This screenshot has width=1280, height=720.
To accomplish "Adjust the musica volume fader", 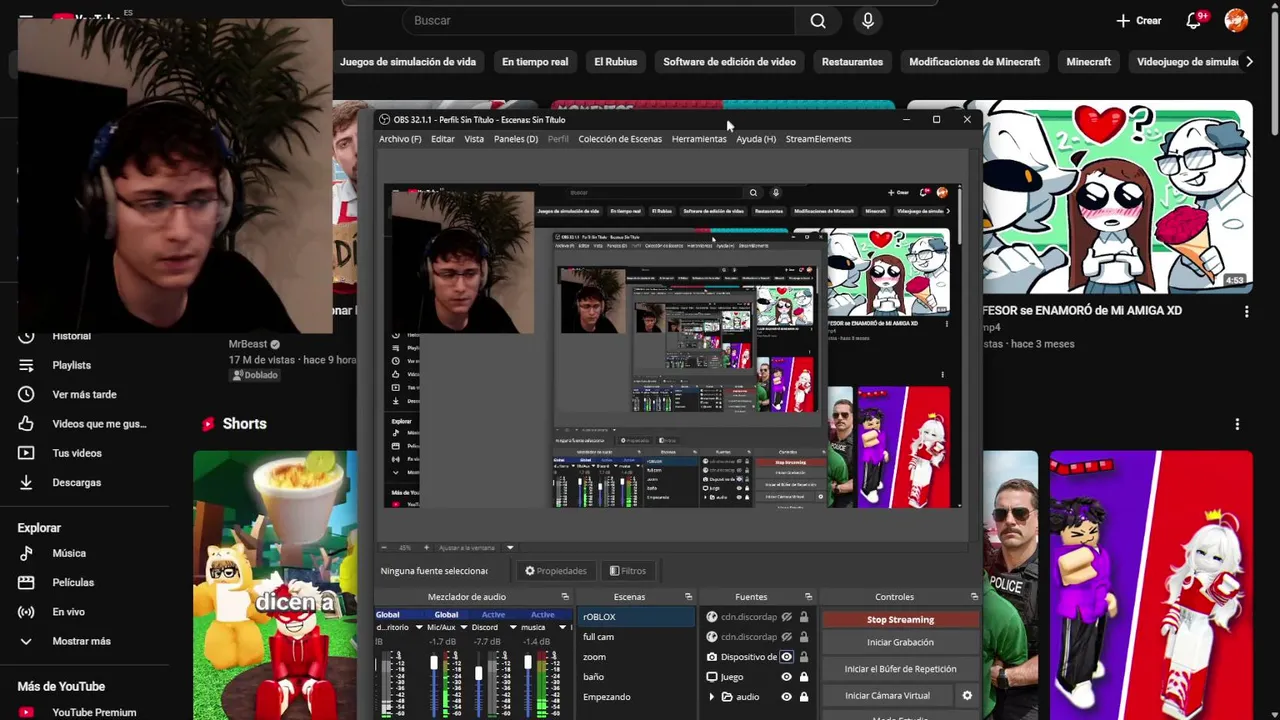I will point(528,661).
